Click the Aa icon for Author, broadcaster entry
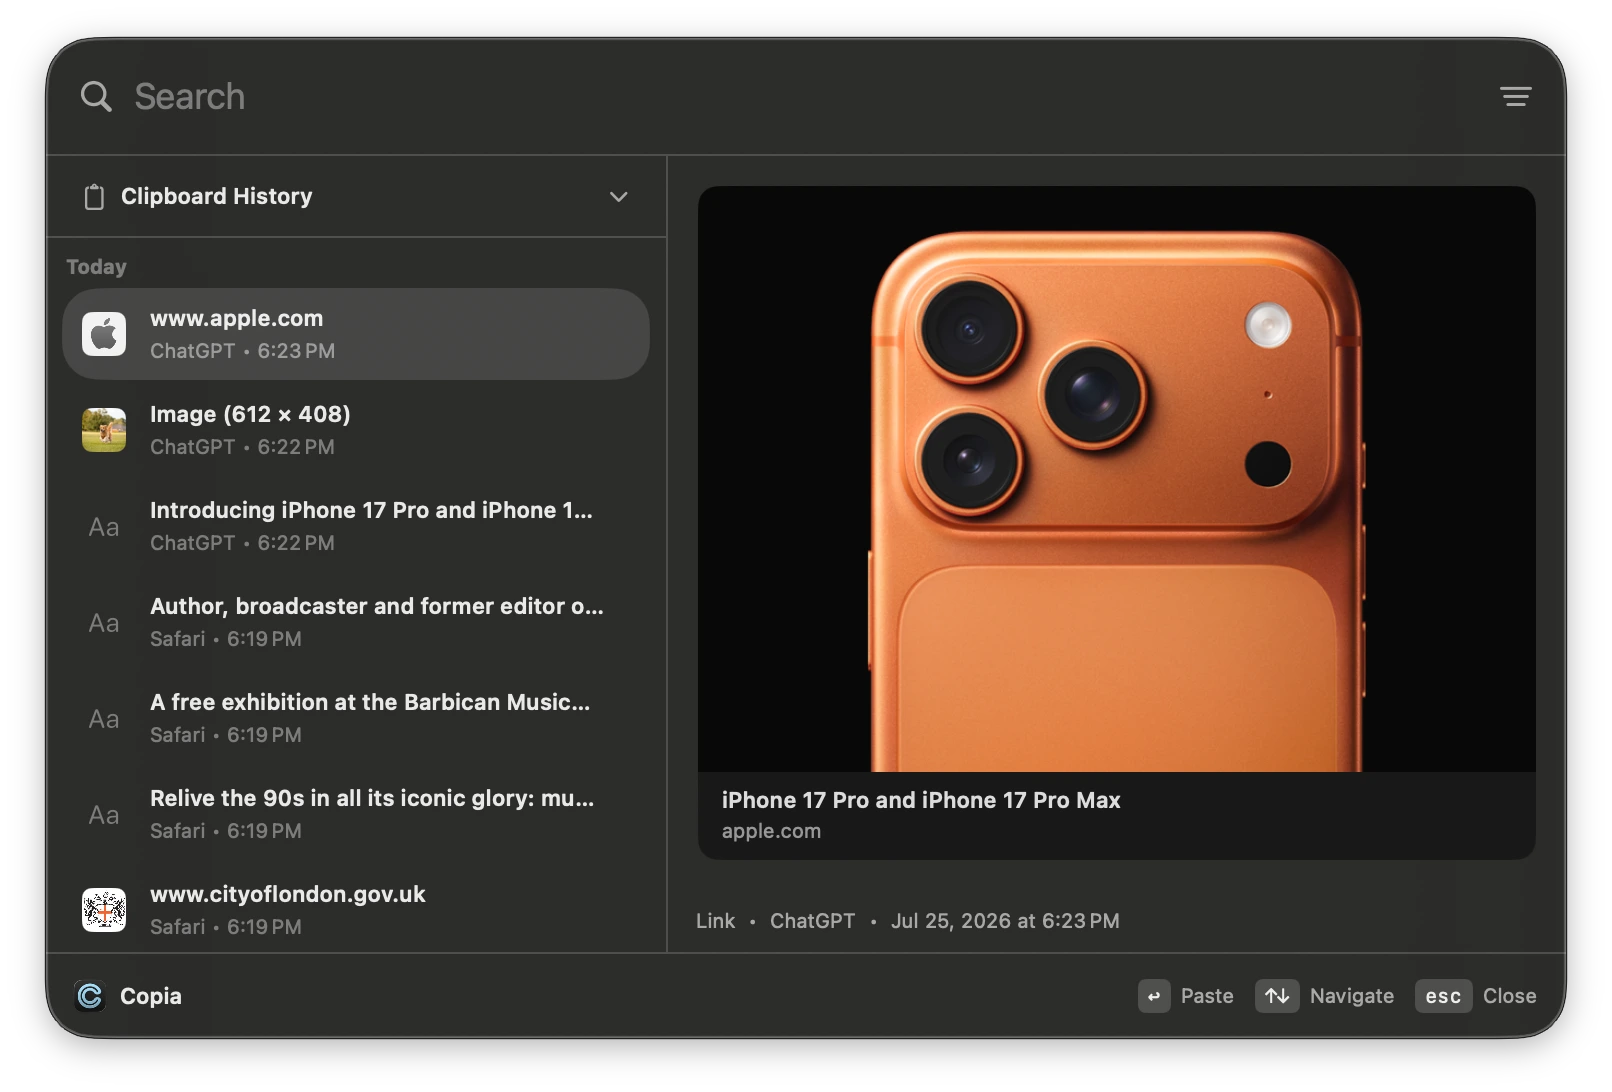The height and width of the screenshot is (1092, 1612). click(104, 623)
